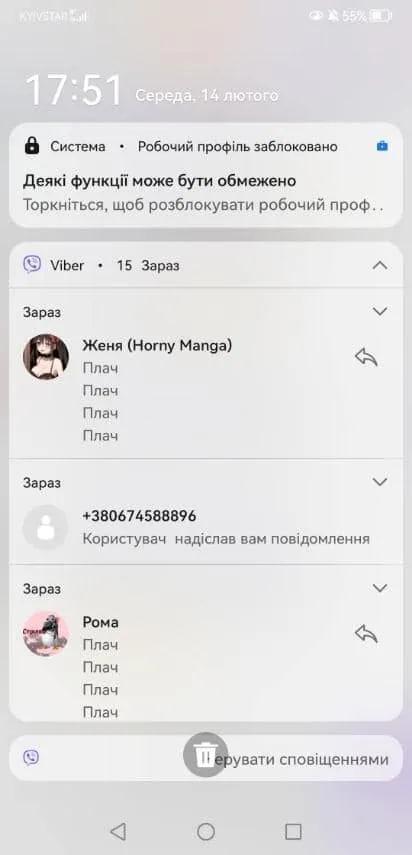The width and height of the screenshot is (412, 855).
Task: Tap the reply arrow for Рома message
Action: [x=366, y=634]
